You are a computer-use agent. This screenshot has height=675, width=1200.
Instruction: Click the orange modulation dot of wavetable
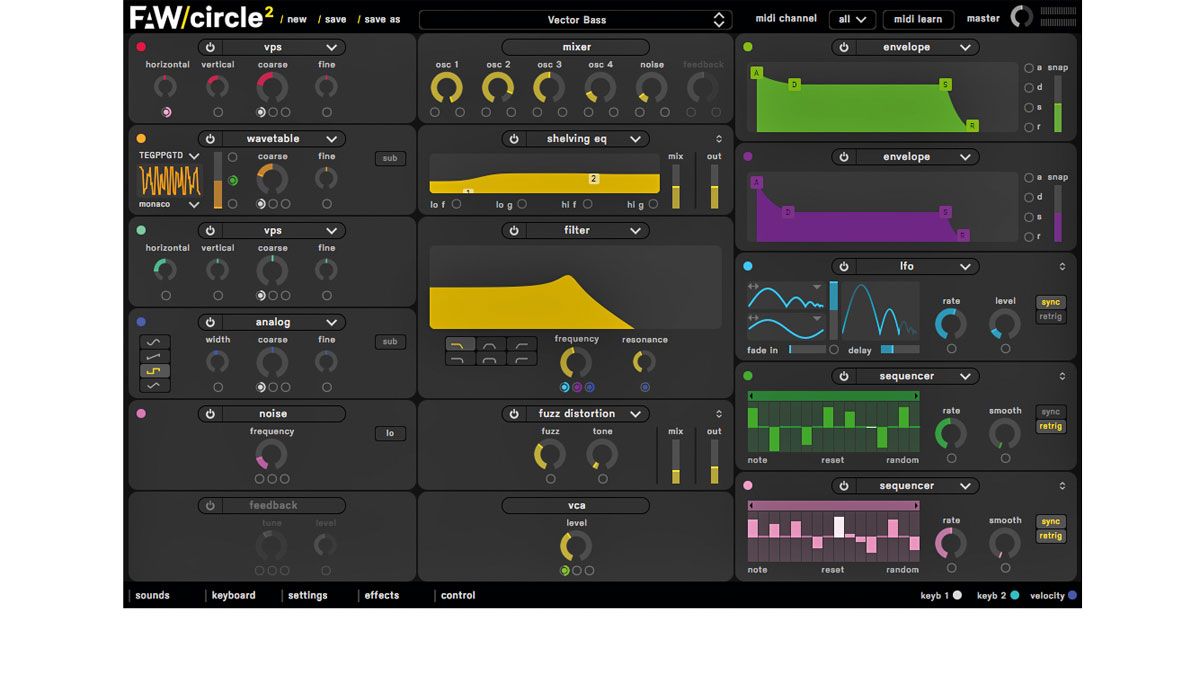[x=141, y=139]
